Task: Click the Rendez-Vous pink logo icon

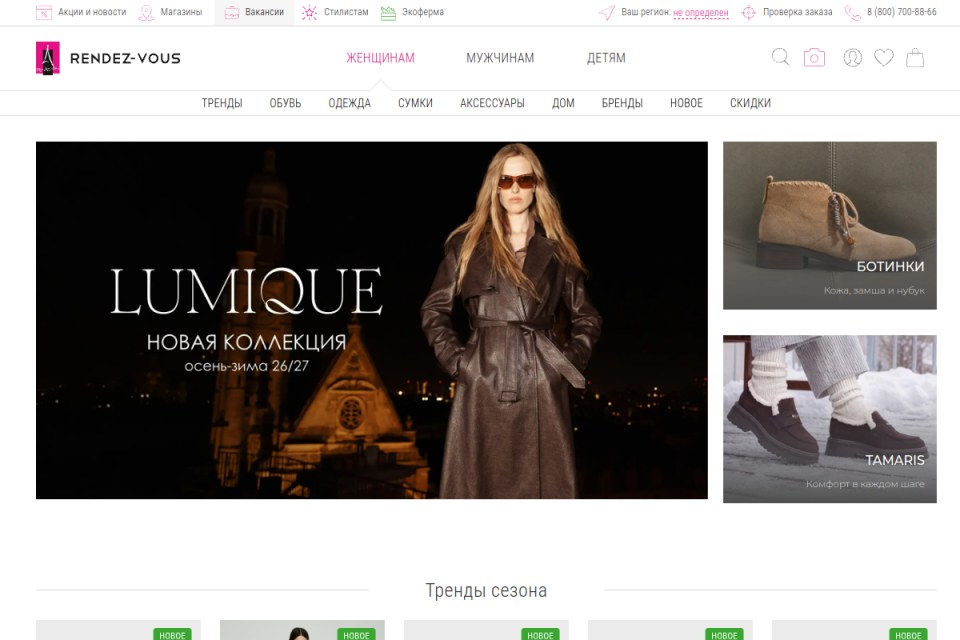Action: point(48,58)
